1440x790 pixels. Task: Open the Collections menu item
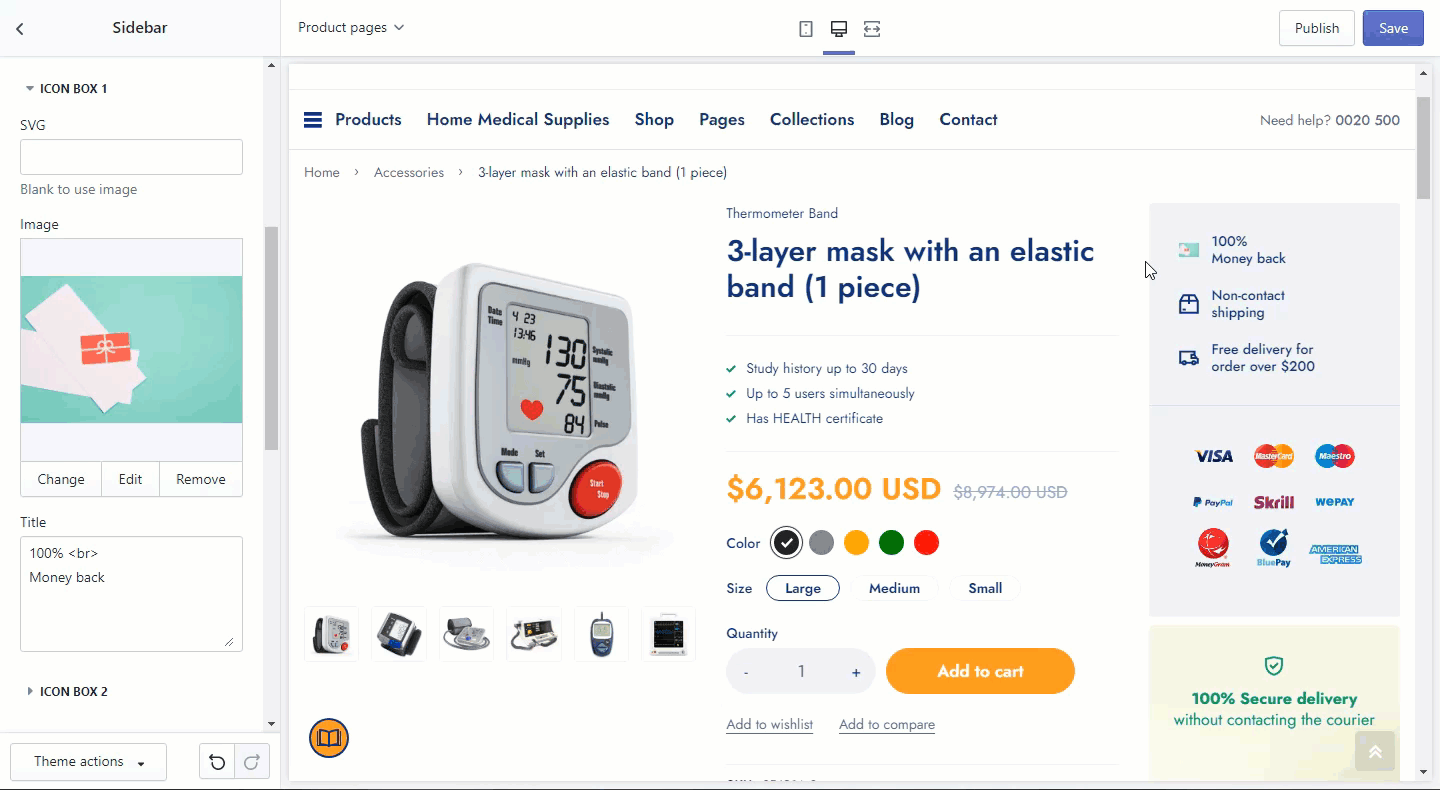pyautogui.click(x=812, y=120)
